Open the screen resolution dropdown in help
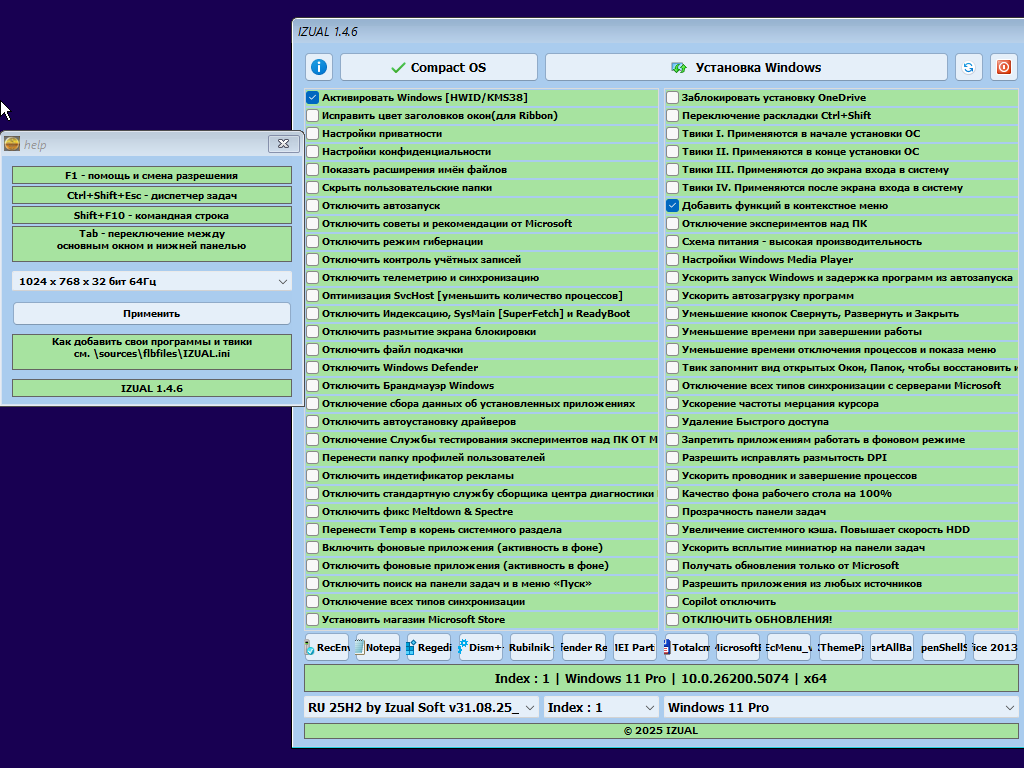 pyautogui.click(x=152, y=281)
